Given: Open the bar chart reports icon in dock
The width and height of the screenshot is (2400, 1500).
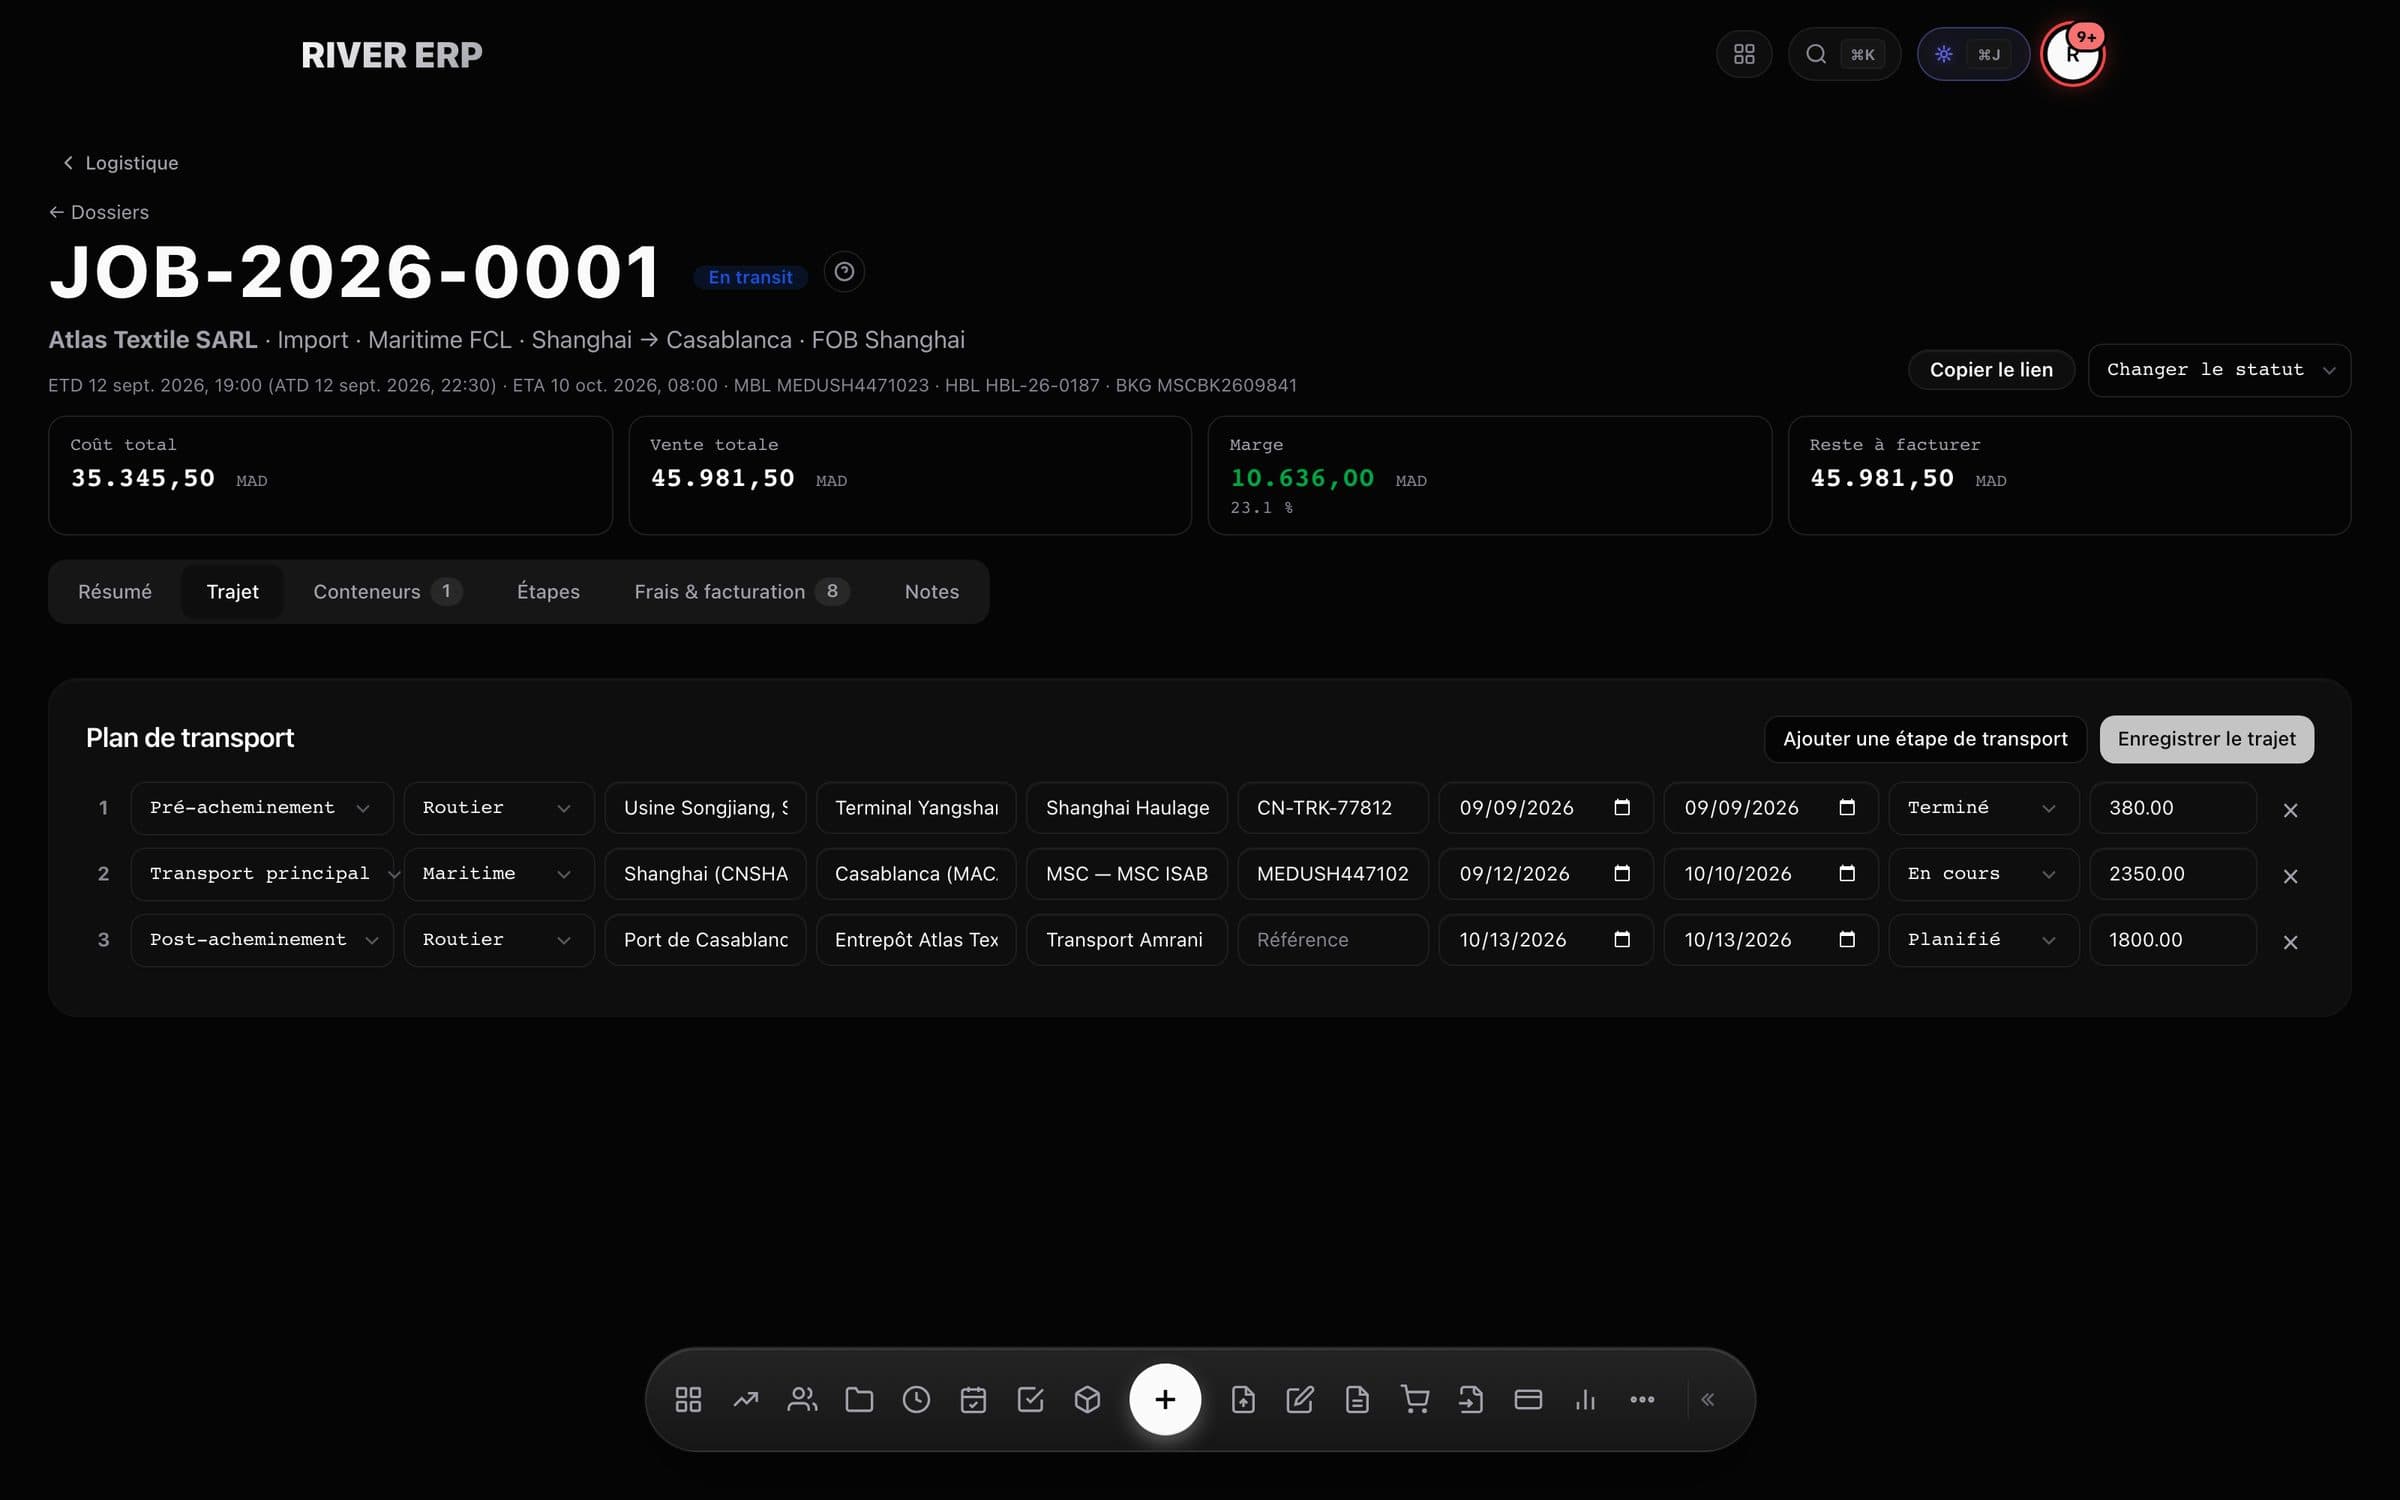Looking at the screenshot, I should click(1585, 1399).
